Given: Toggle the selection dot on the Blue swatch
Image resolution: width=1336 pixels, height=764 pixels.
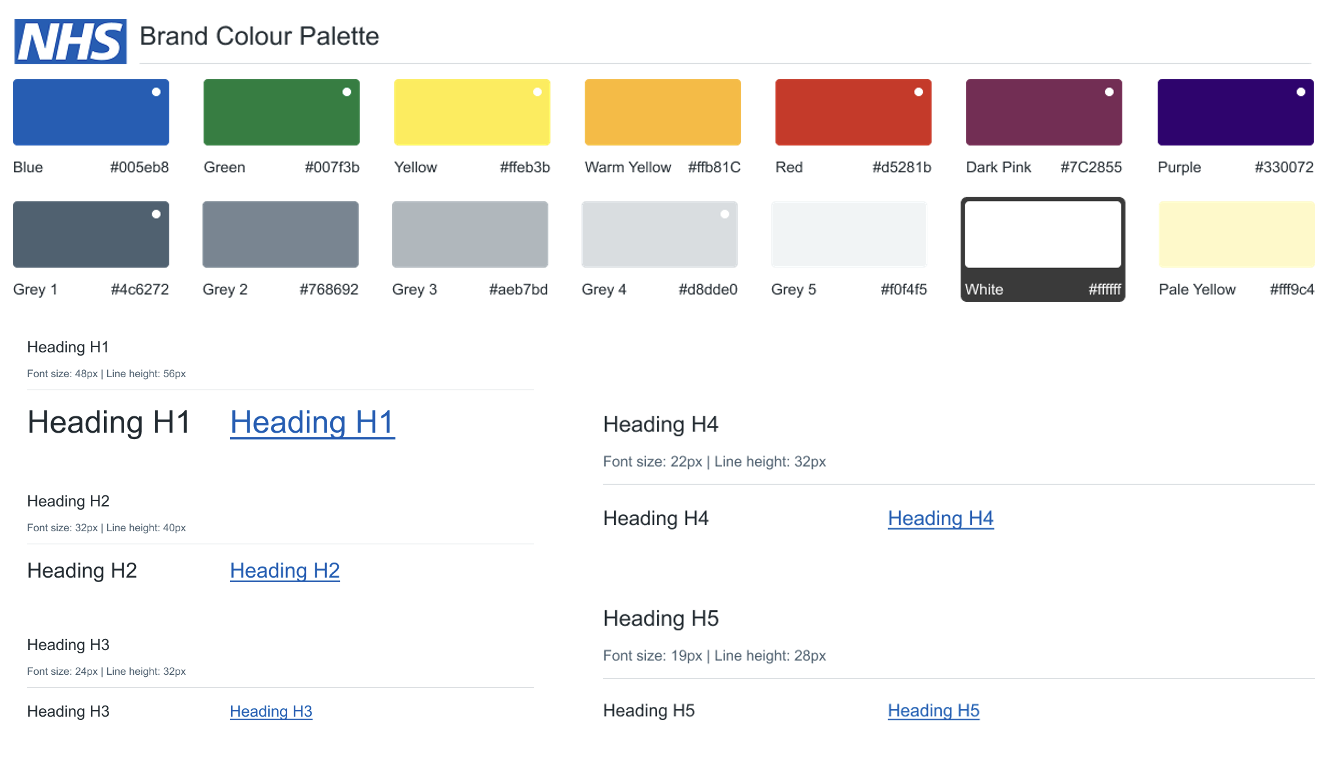Looking at the screenshot, I should tap(156, 91).
